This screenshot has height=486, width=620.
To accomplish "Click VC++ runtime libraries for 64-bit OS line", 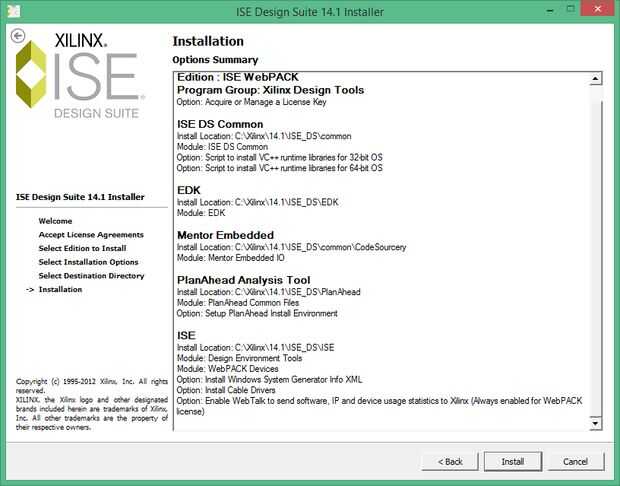I will [x=280, y=168].
